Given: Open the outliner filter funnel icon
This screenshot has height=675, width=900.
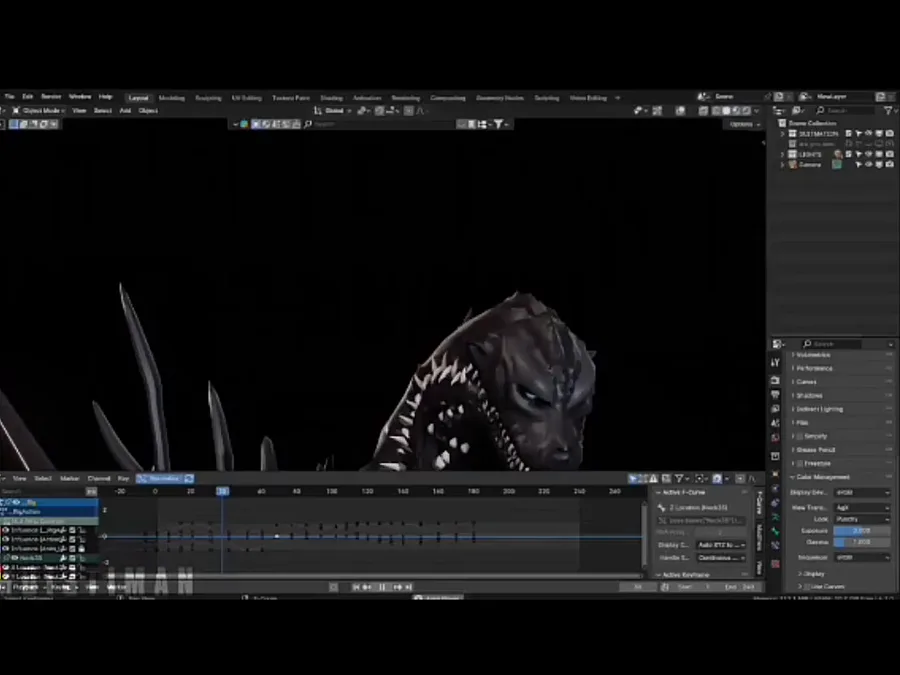Looking at the screenshot, I should [889, 110].
